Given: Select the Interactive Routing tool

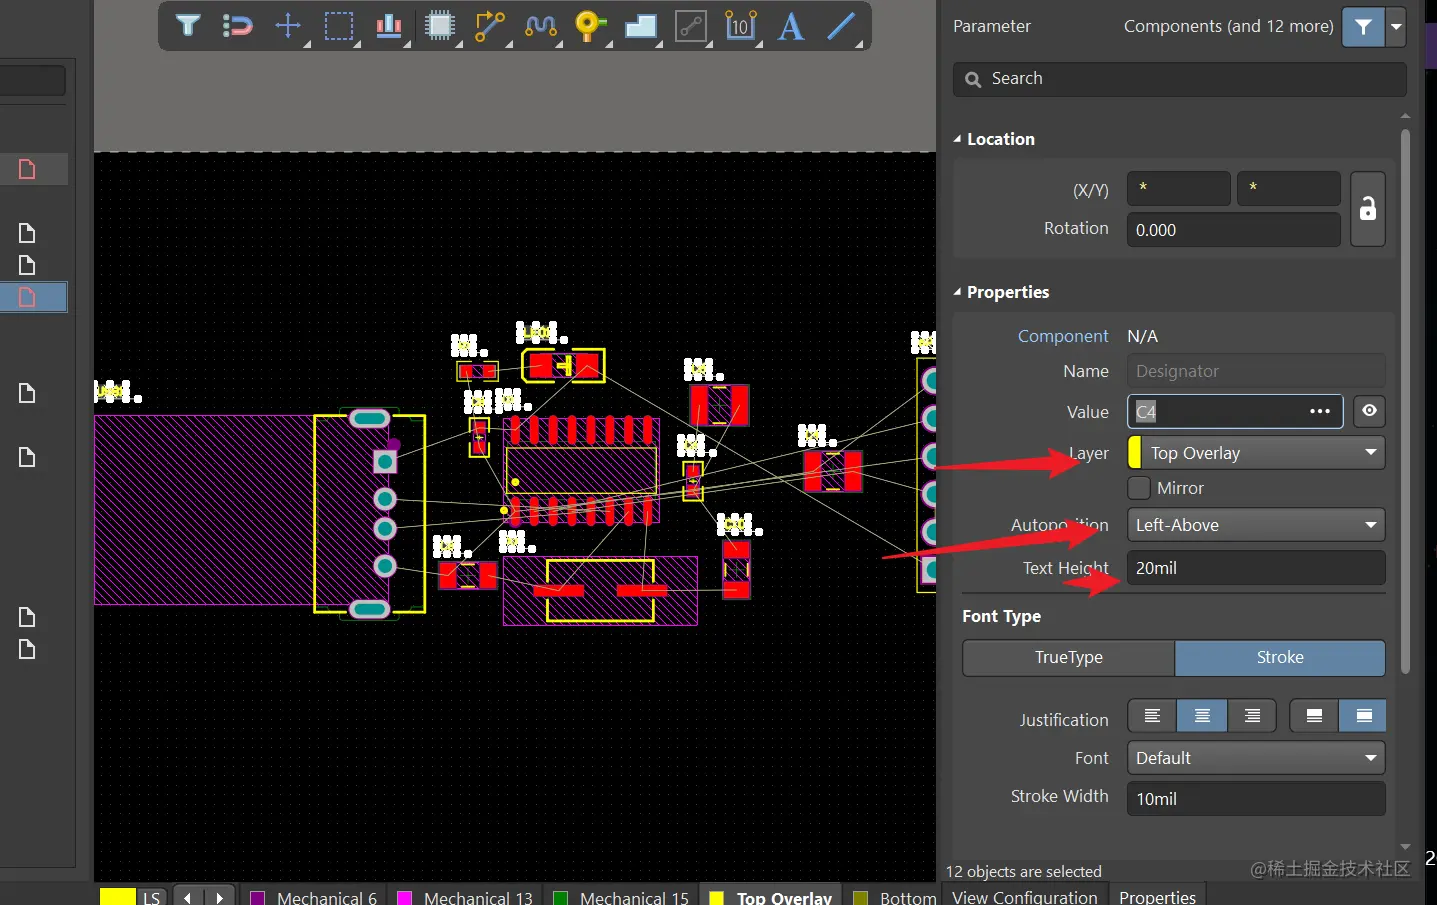Looking at the screenshot, I should point(490,25).
